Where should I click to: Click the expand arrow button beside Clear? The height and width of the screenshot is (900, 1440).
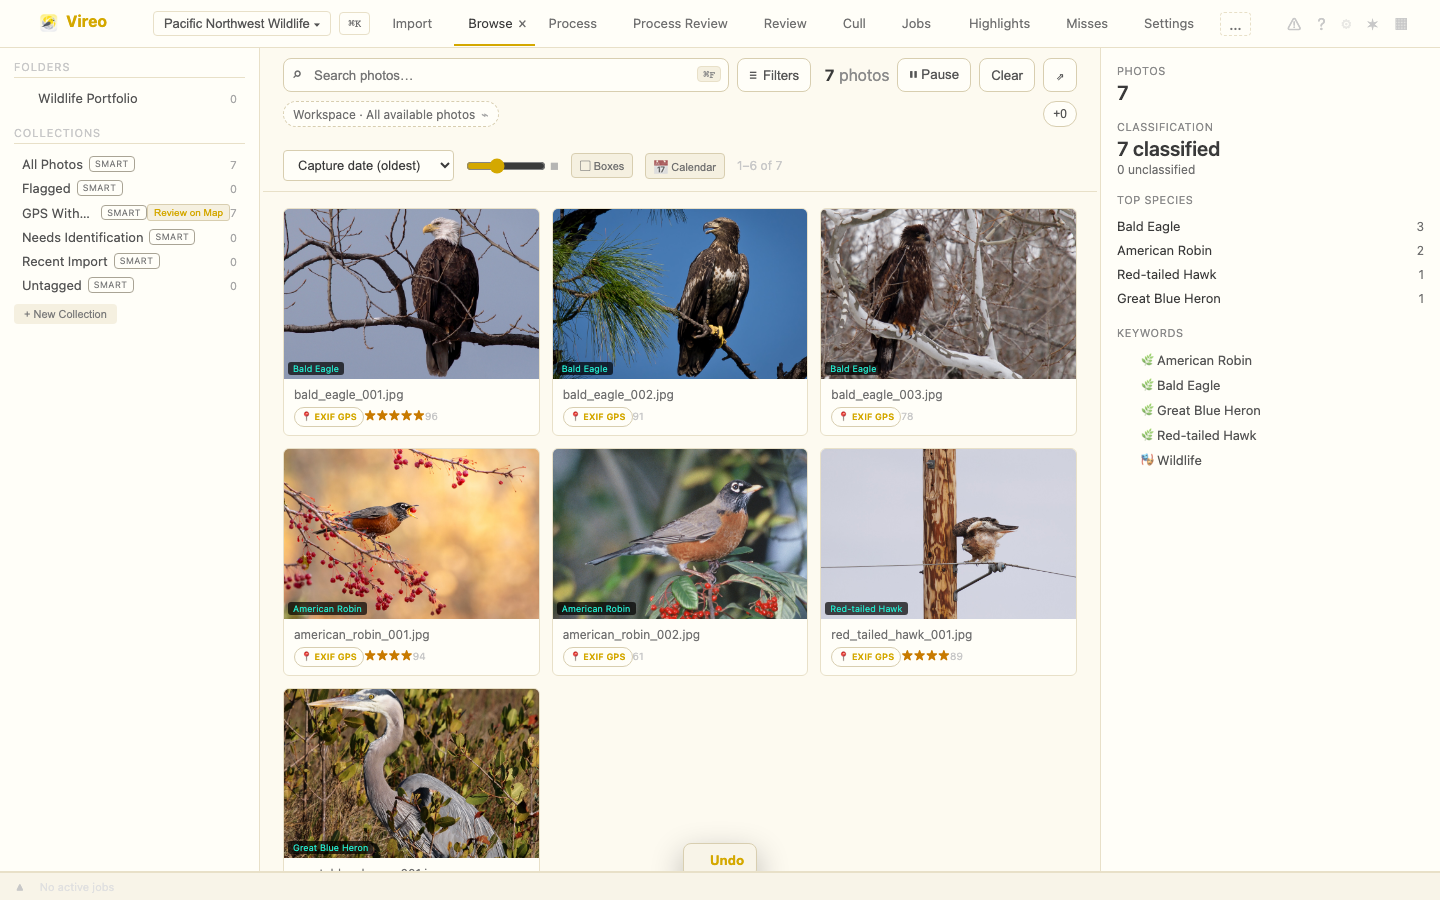tap(1060, 75)
